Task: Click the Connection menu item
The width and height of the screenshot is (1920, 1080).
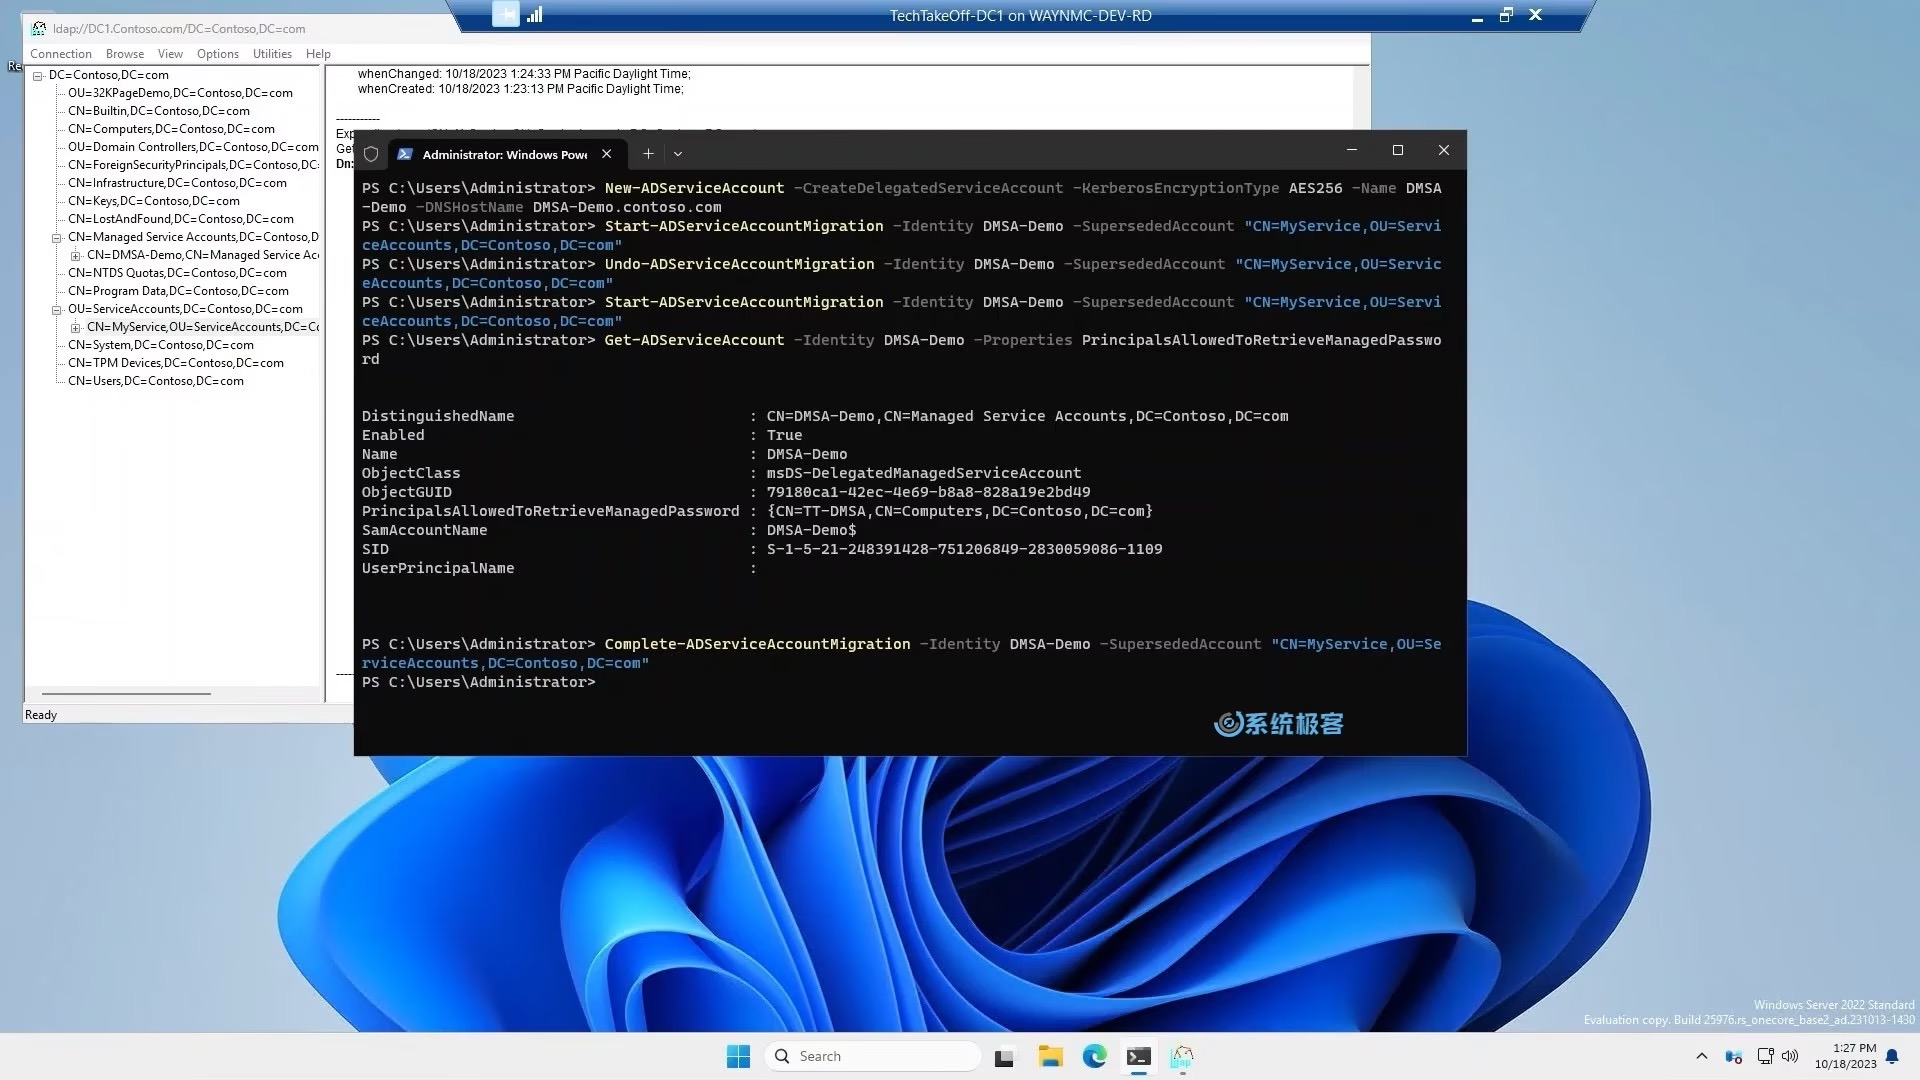Action: pos(61,53)
